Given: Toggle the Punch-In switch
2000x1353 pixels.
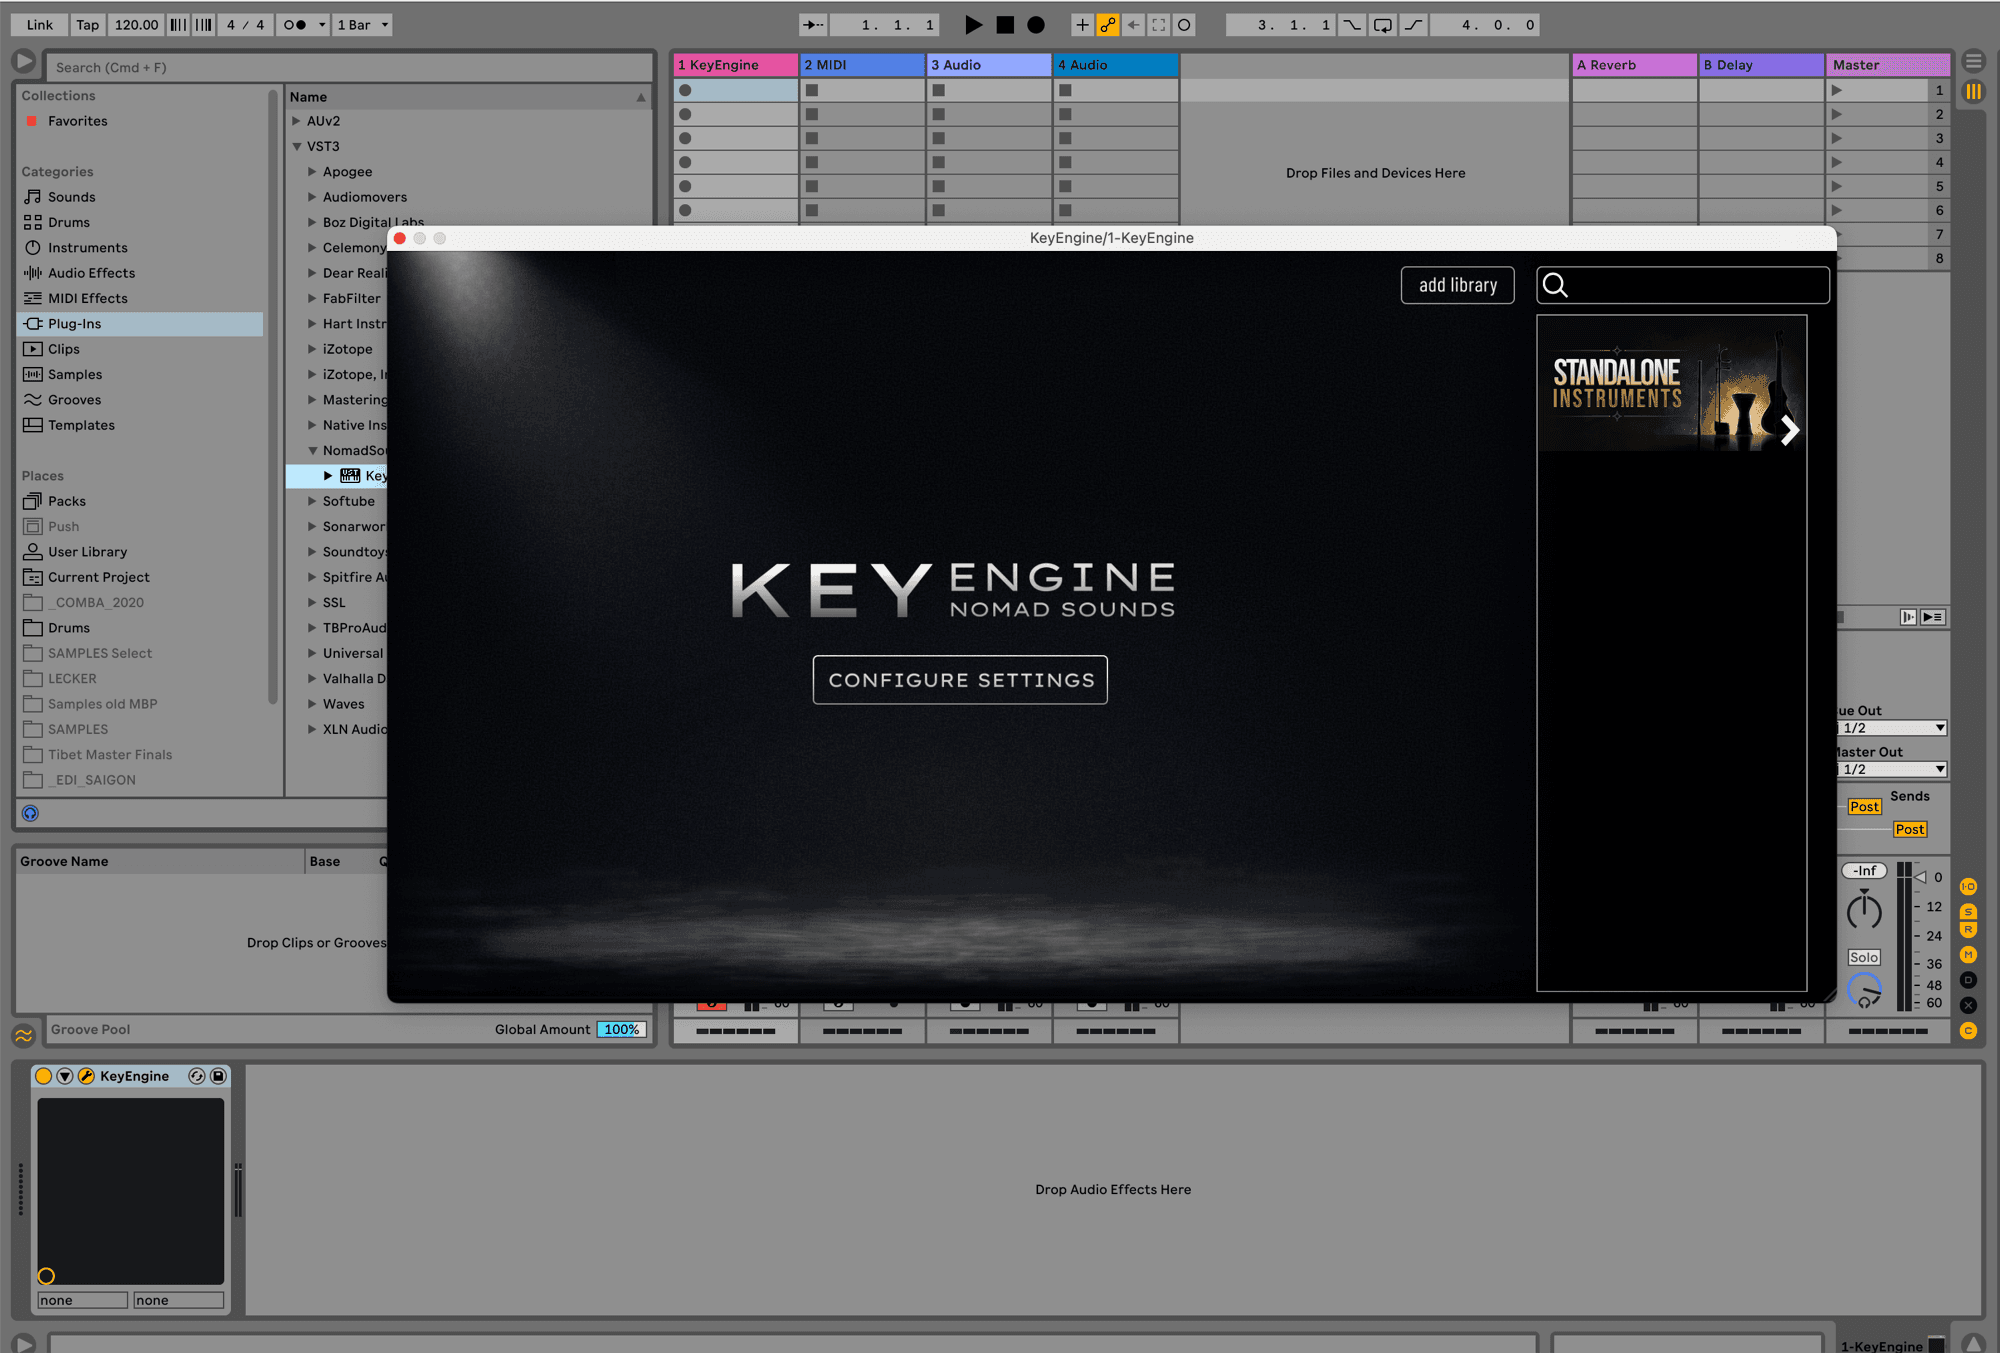Looking at the screenshot, I should pos(1351,25).
